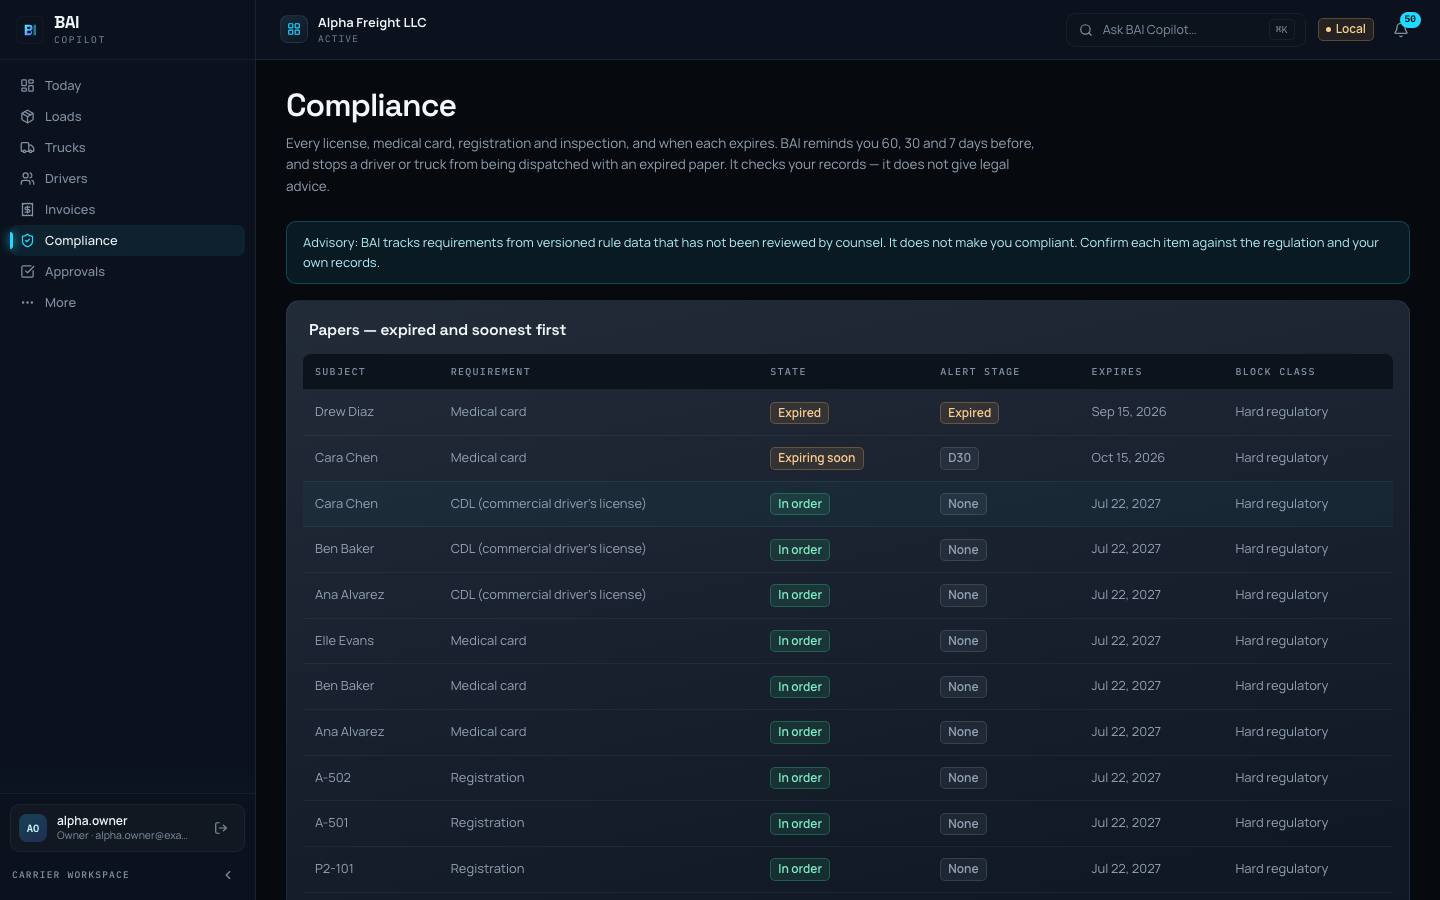
Task: Go to the Trucks page
Action: tap(127, 148)
